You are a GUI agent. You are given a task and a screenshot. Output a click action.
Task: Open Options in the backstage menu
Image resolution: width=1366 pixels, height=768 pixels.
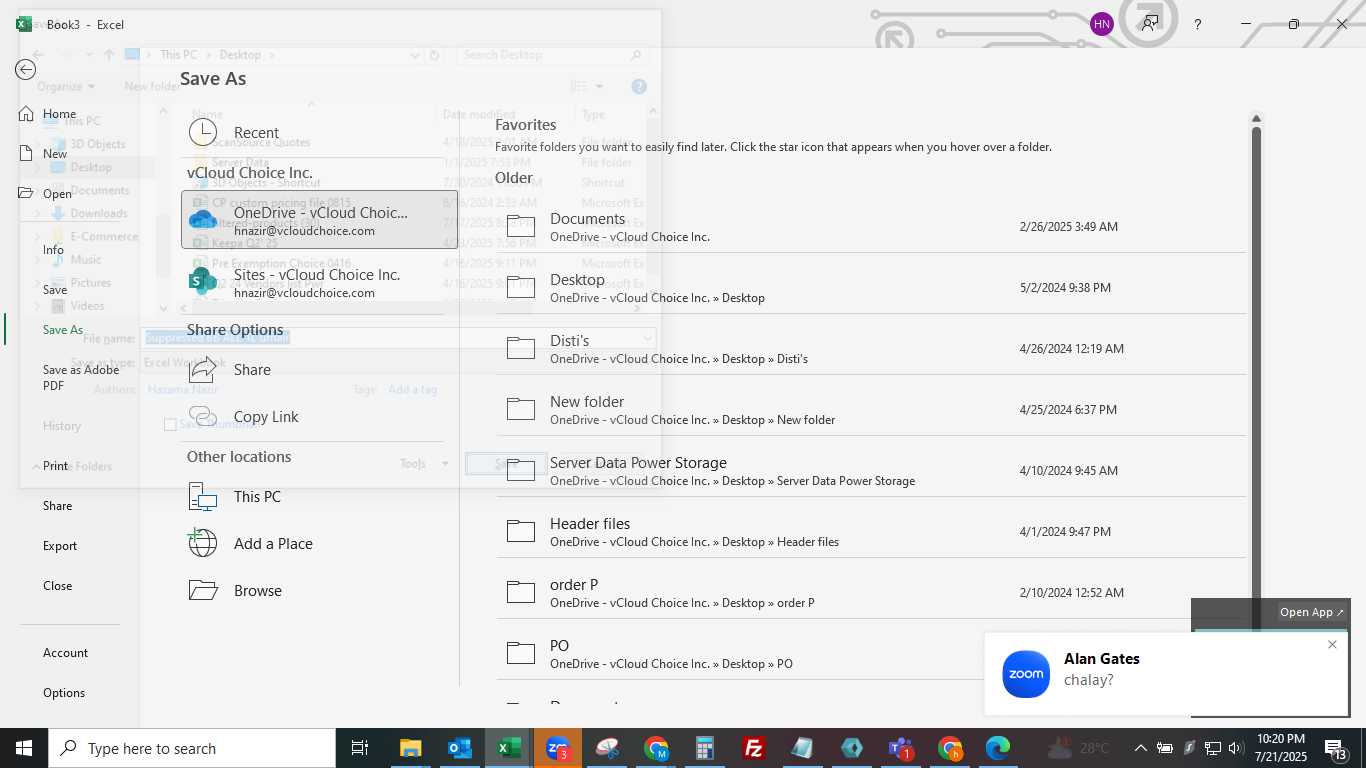(x=64, y=692)
